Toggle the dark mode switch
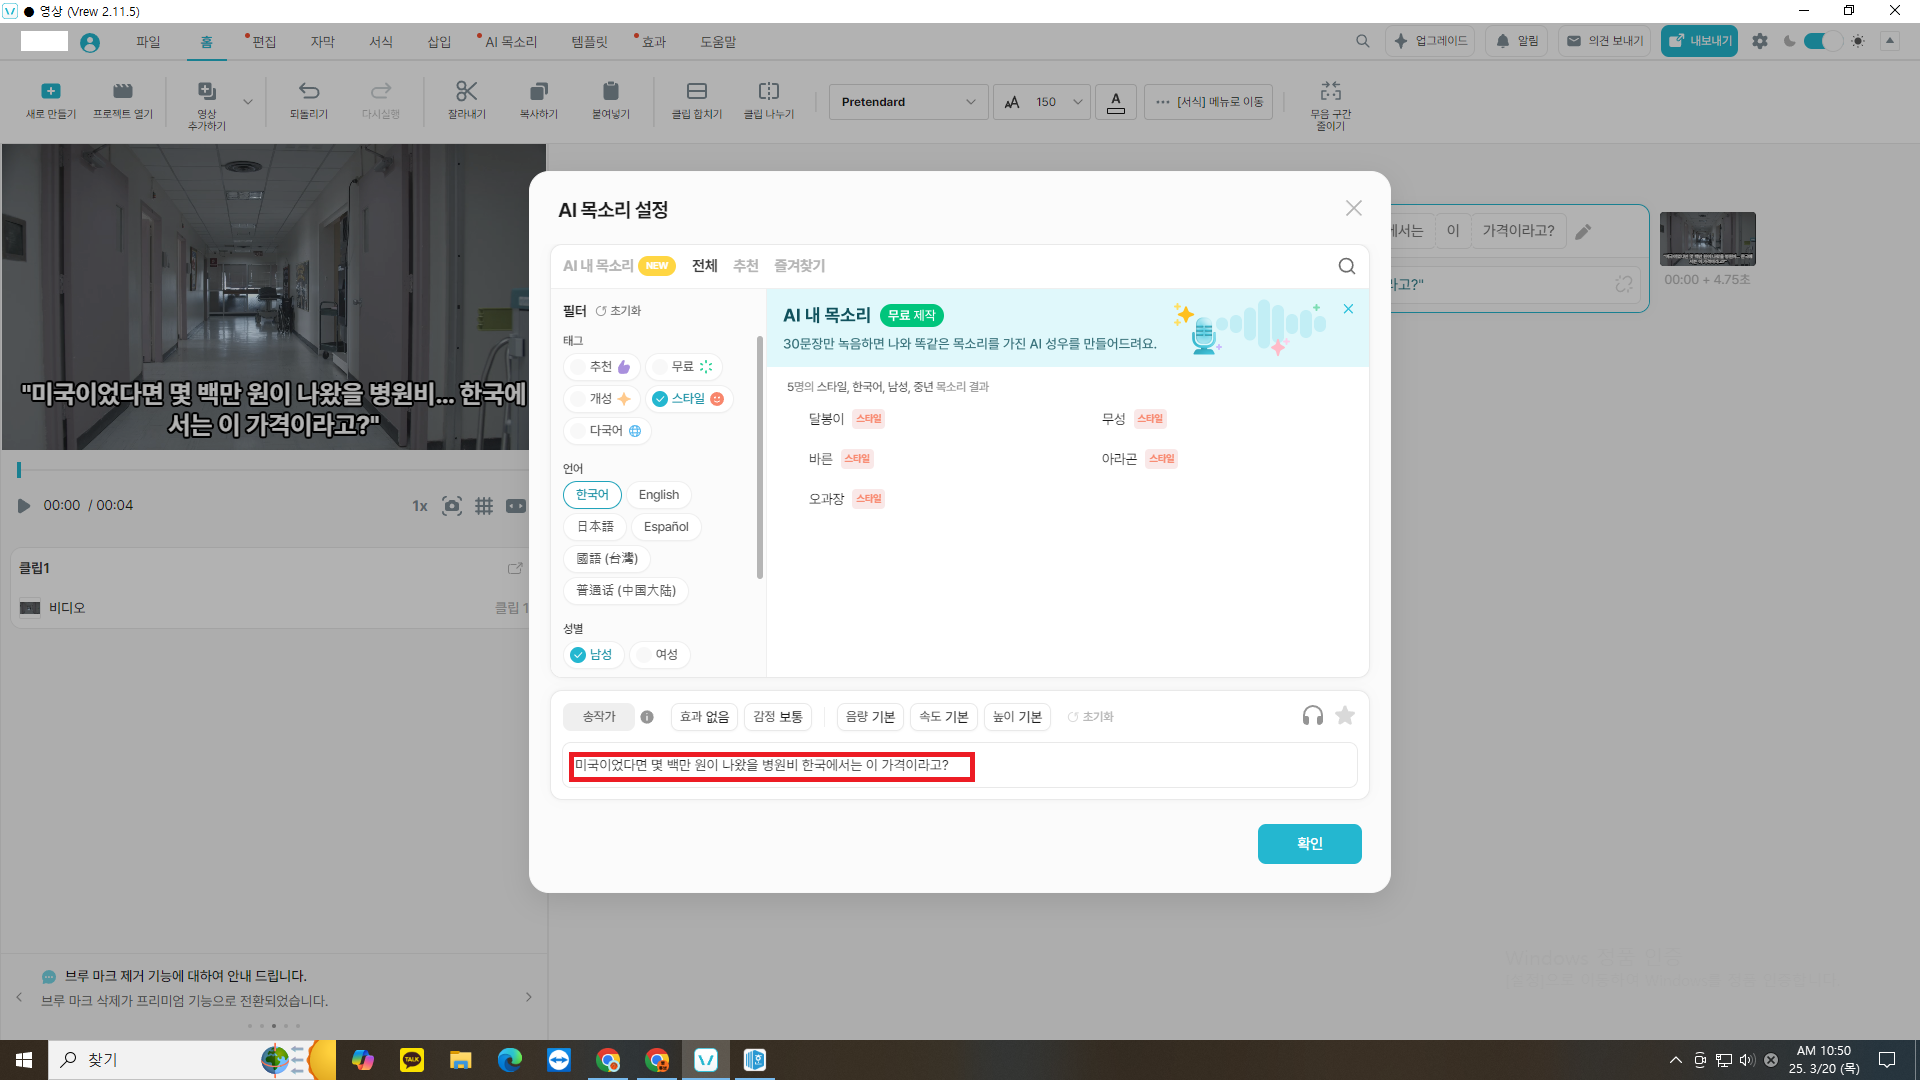This screenshot has width=1920, height=1080. (1823, 41)
